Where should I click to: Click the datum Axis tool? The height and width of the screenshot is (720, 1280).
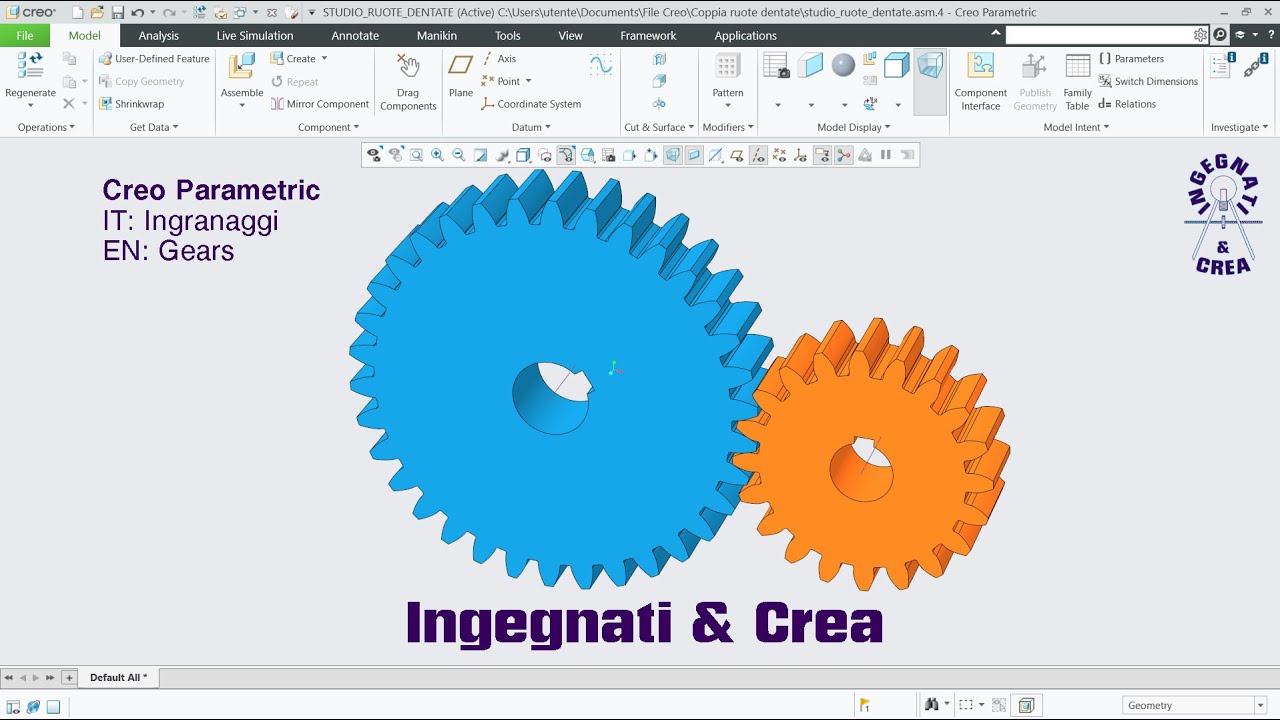[499, 59]
